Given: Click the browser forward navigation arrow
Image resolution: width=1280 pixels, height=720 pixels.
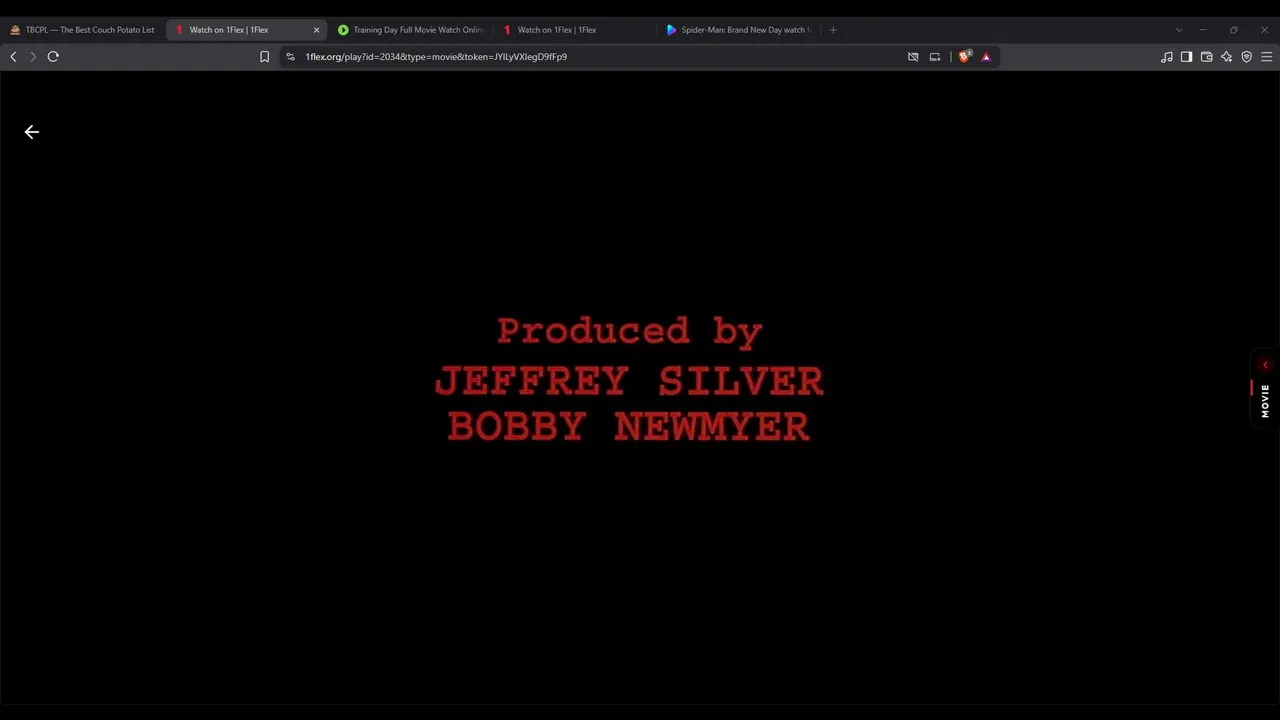Looking at the screenshot, I should coord(32,57).
